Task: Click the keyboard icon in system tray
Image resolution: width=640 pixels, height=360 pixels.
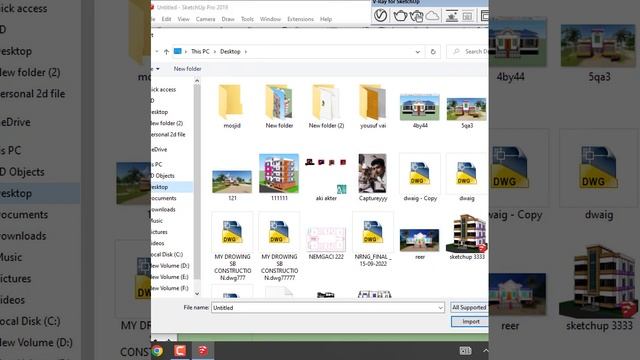Action: (x=465, y=351)
